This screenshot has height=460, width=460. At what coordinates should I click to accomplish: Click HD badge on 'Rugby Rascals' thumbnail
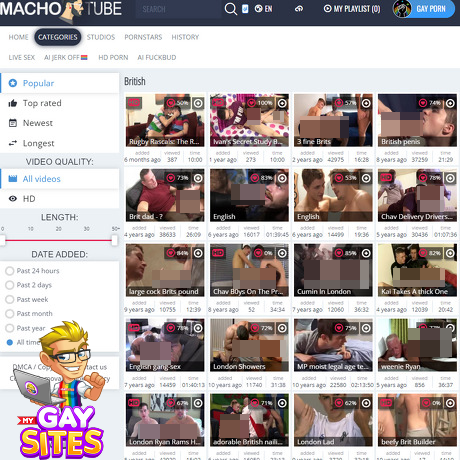click(134, 102)
